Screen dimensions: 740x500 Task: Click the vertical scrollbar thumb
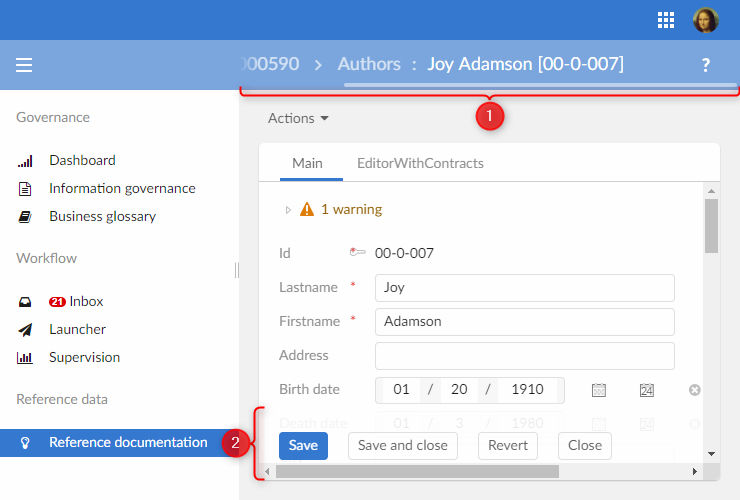(711, 226)
